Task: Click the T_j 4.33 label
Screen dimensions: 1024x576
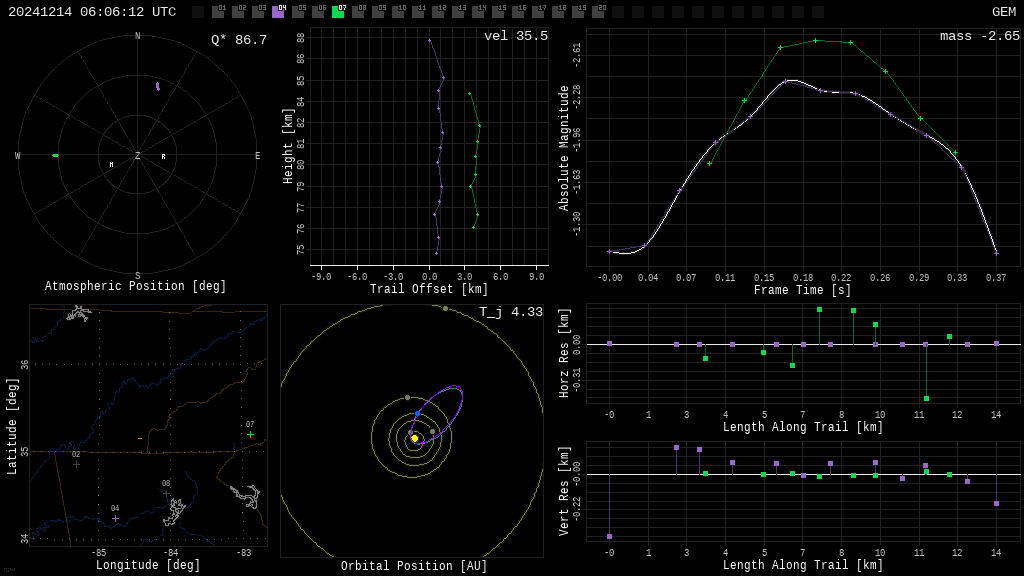Action: [x=510, y=312]
